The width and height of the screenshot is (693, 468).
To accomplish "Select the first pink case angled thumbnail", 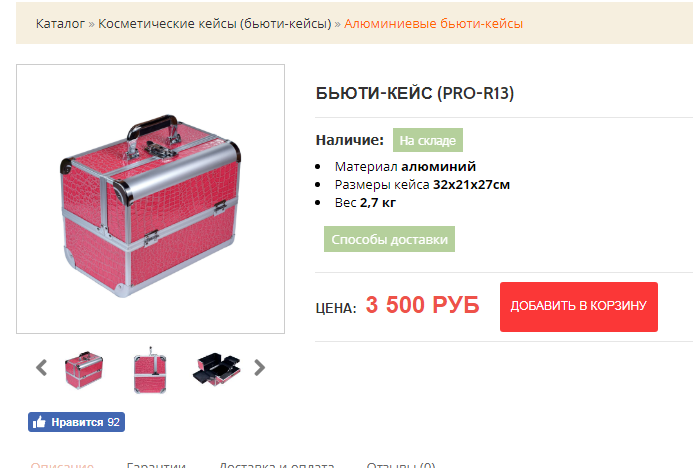I will tap(84, 370).
